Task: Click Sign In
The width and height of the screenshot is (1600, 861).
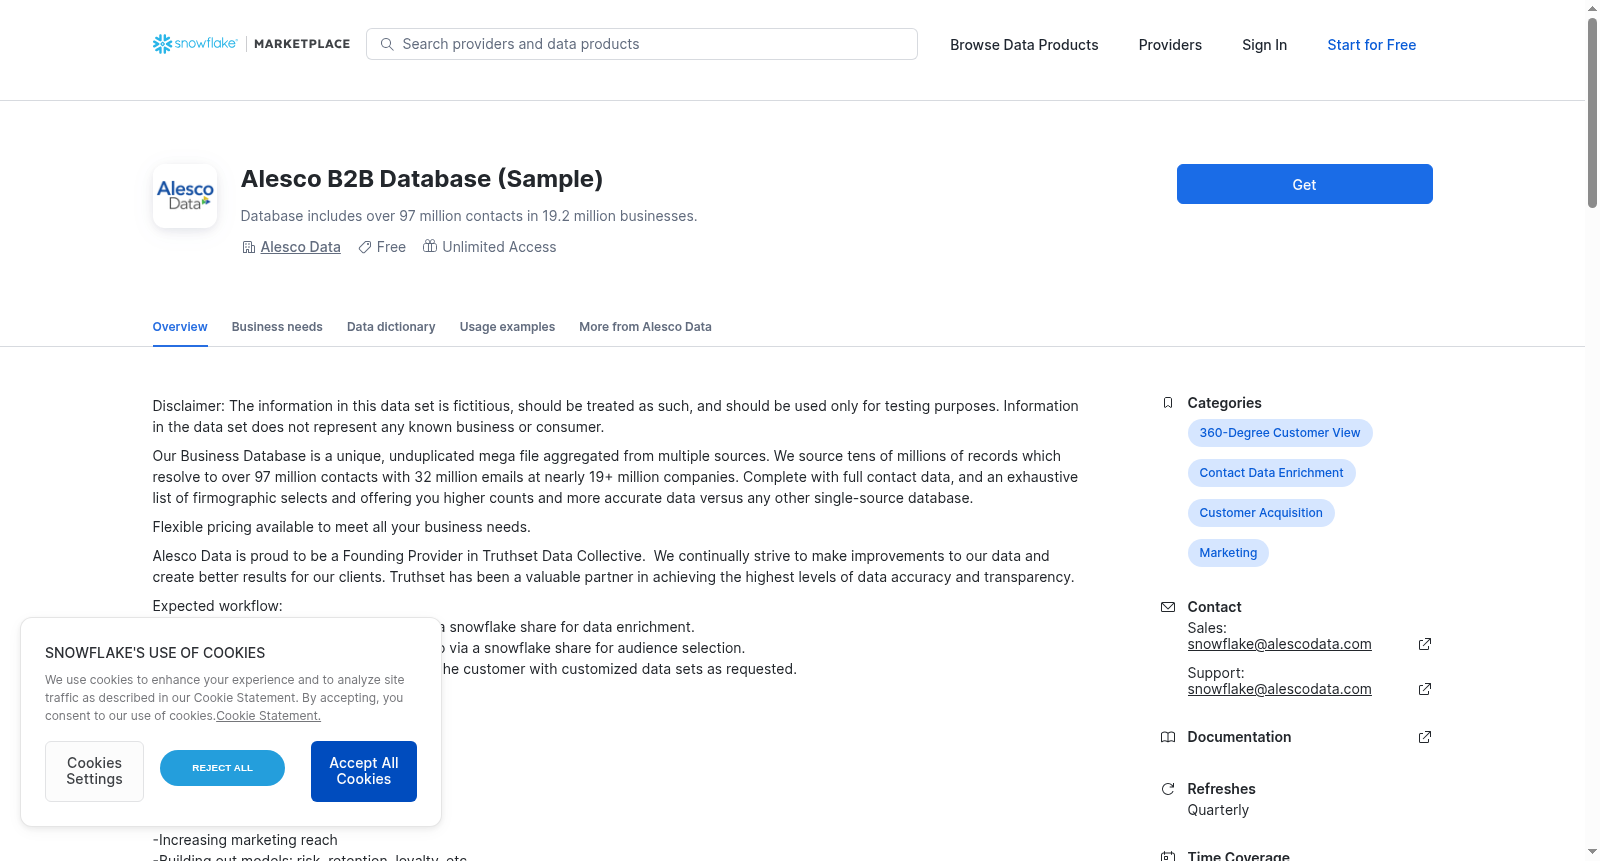Action: pos(1264,45)
